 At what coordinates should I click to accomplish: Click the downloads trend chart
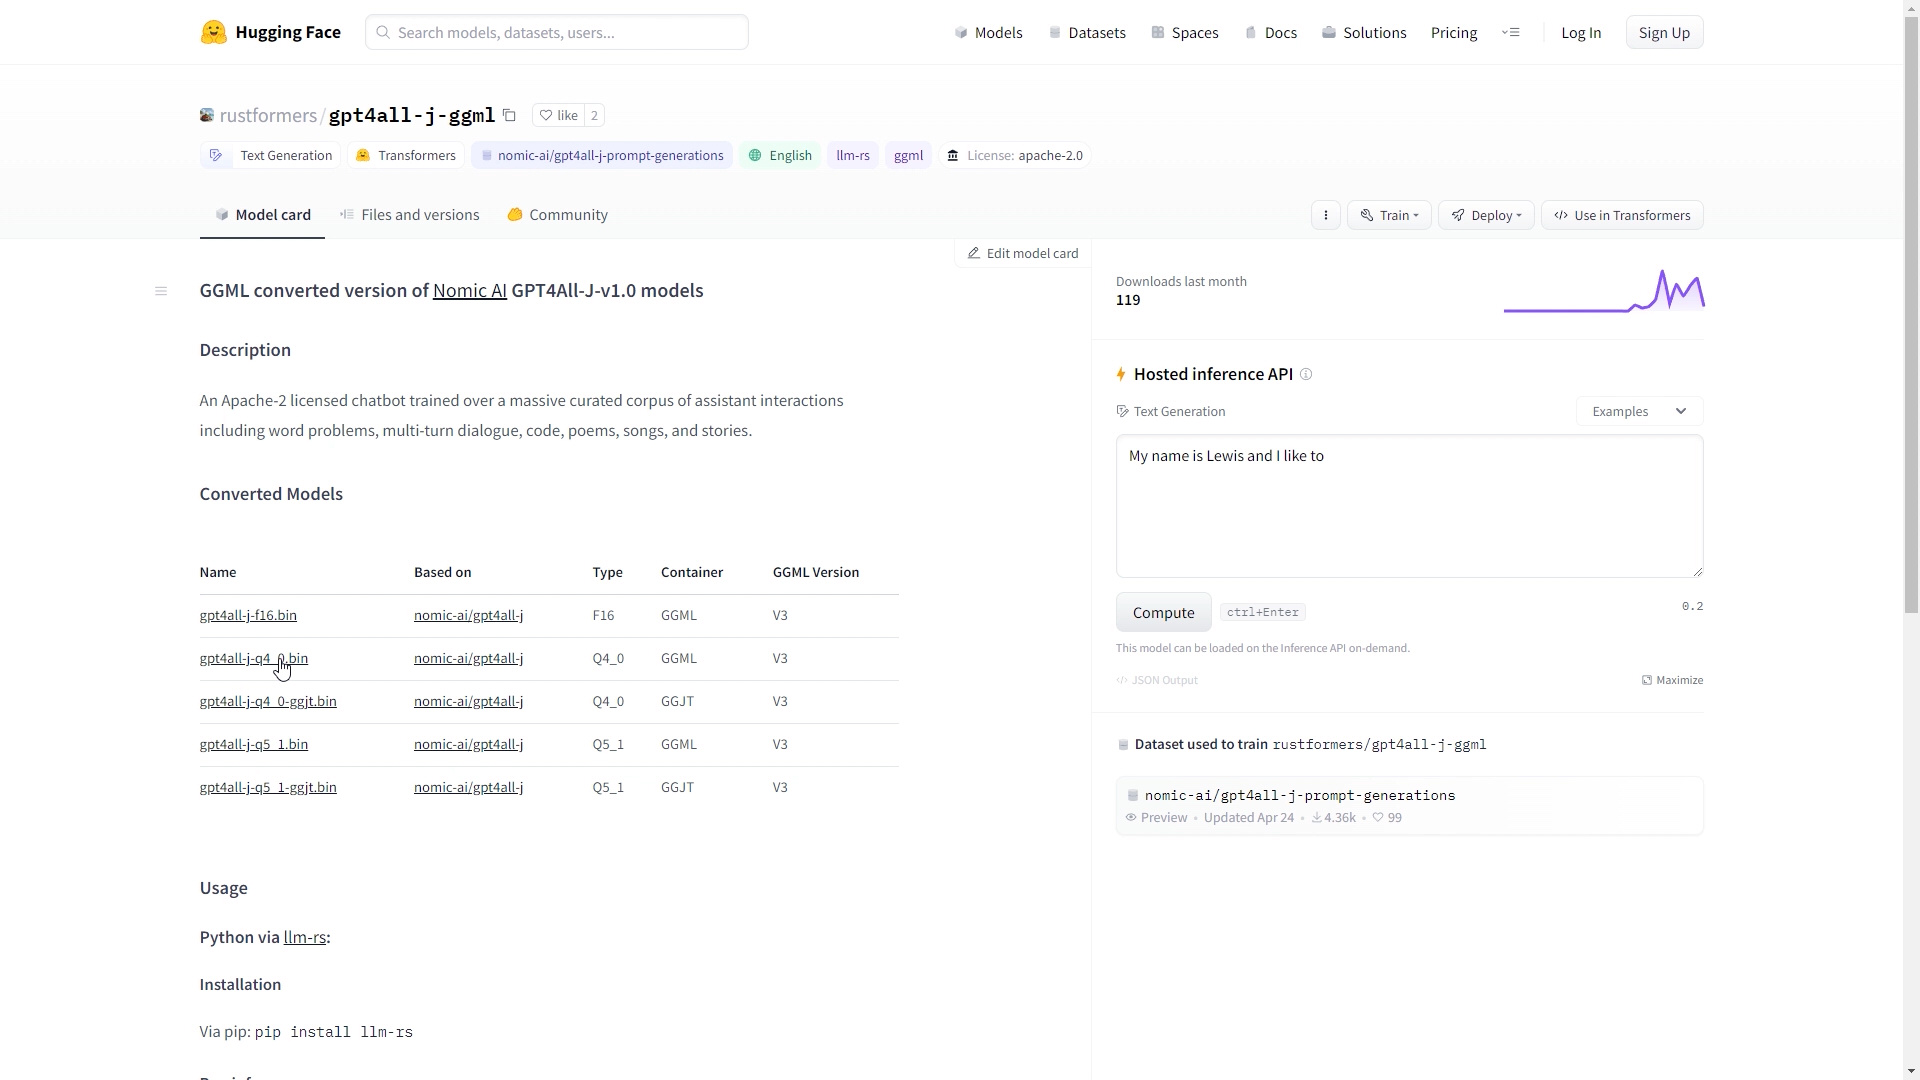point(1604,291)
